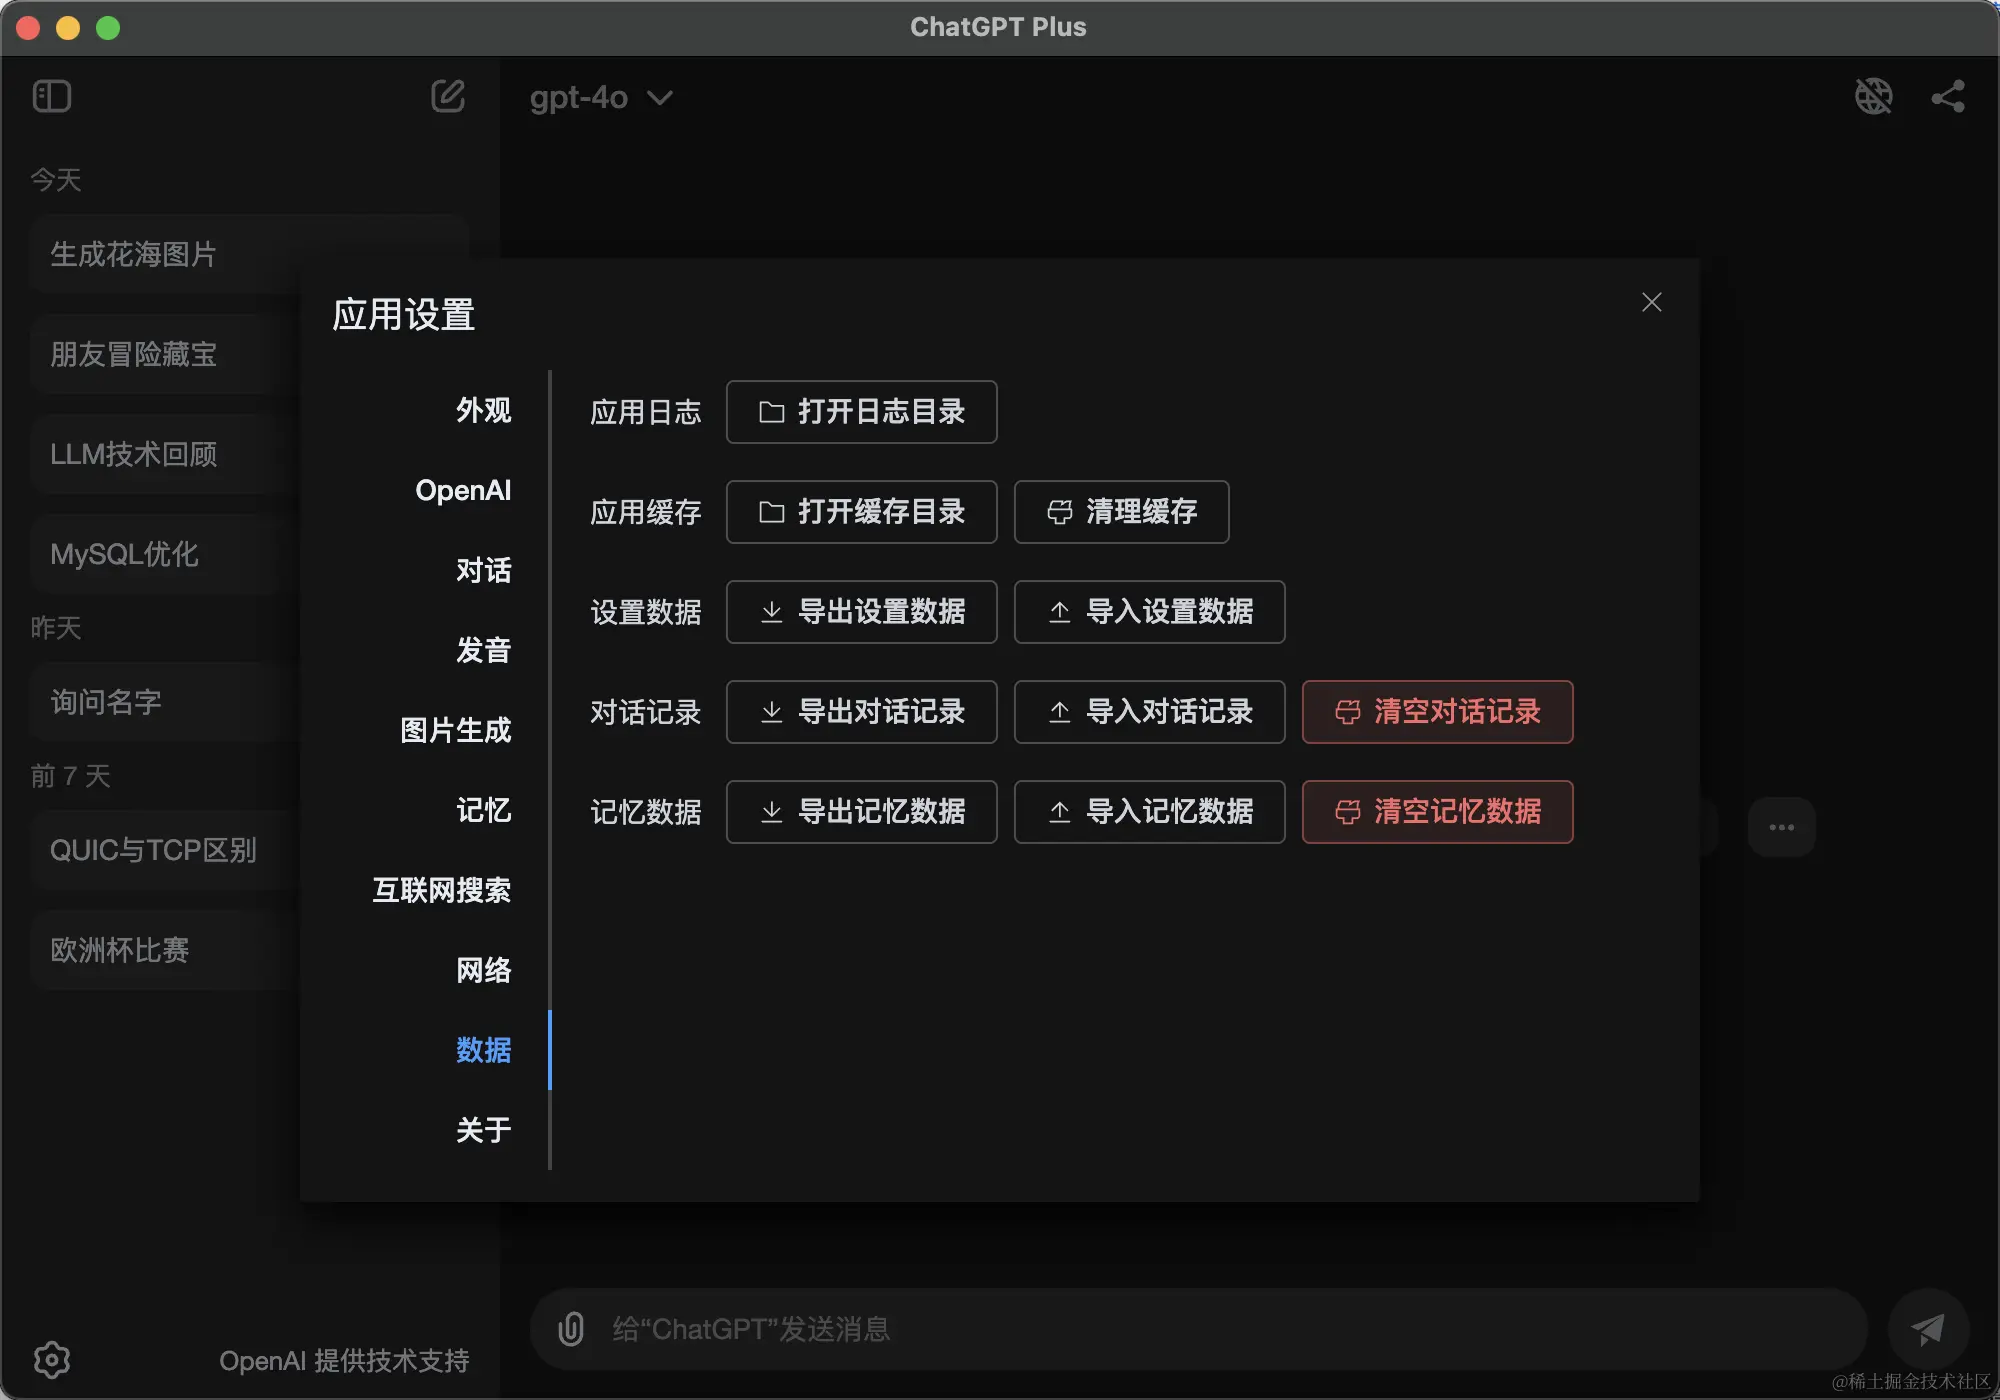Click the three-dots more options button
Viewport: 2000px width, 1400px height.
(x=1781, y=827)
